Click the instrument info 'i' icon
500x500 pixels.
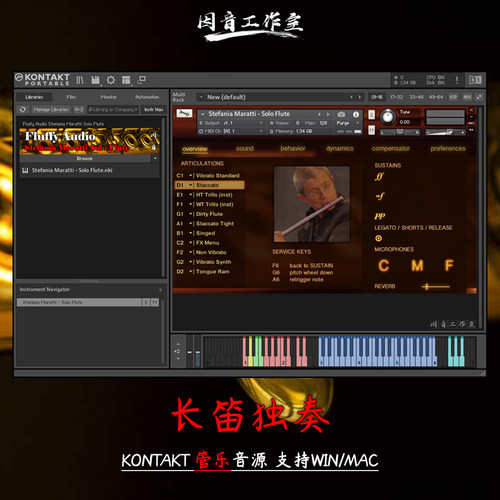(x=356, y=114)
